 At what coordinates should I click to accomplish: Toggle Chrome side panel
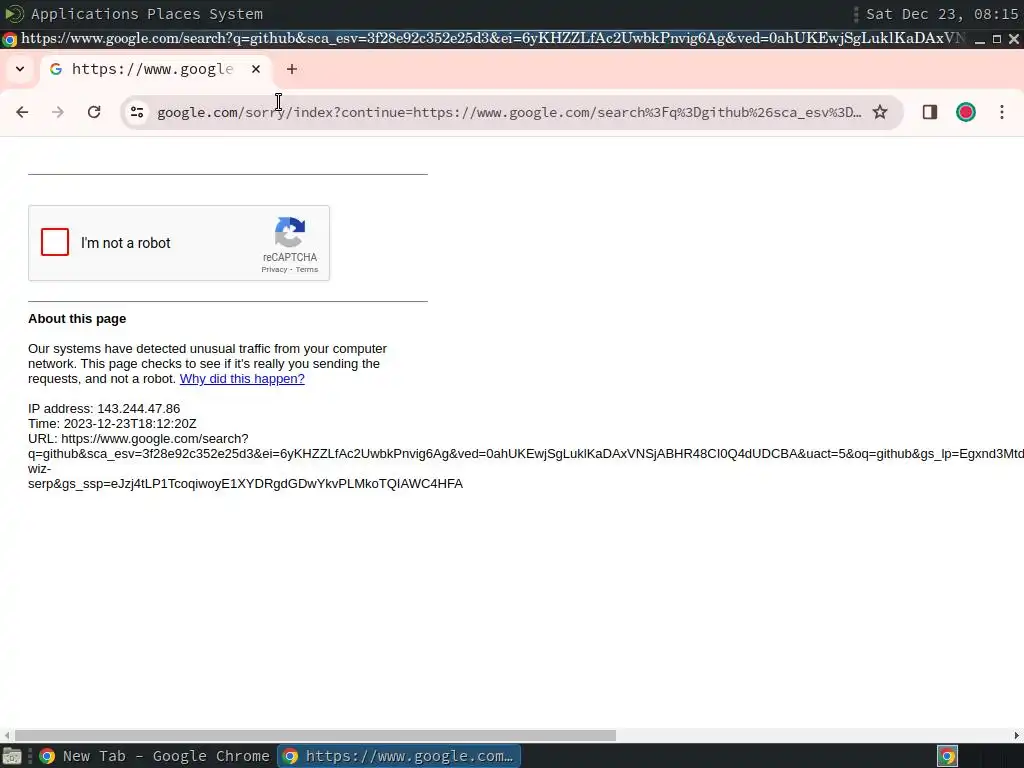click(930, 112)
